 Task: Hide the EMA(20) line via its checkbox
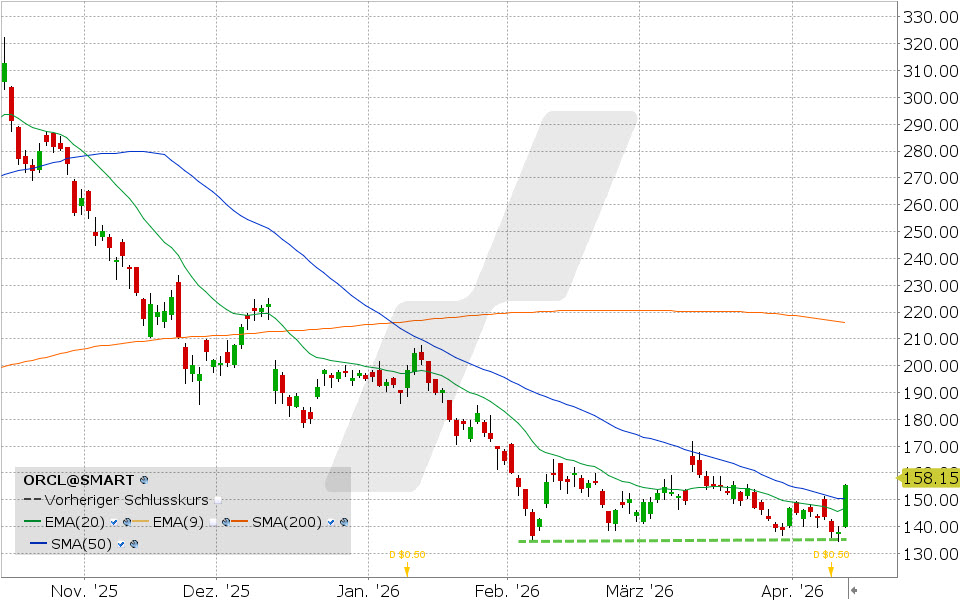coord(115,522)
